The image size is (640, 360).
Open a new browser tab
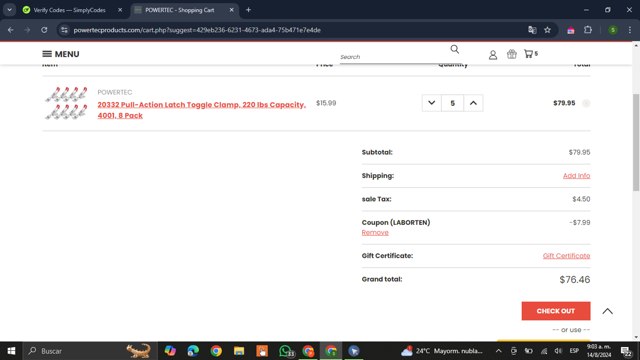coord(248,10)
